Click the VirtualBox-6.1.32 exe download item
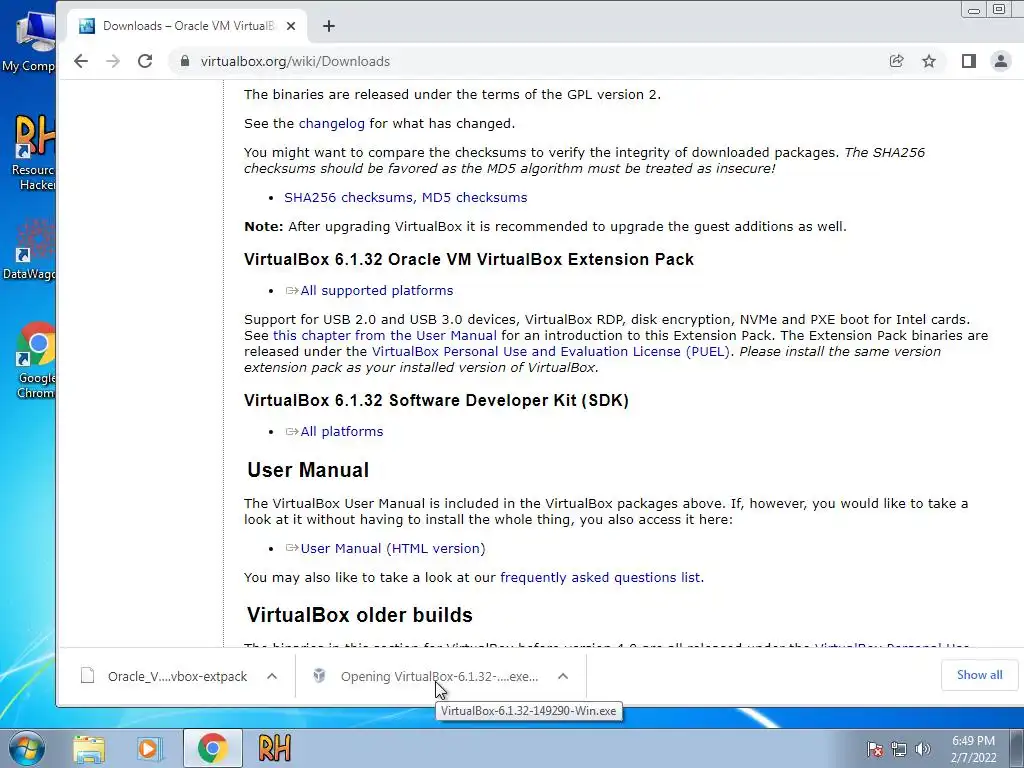The width and height of the screenshot is (1024, 768). (x=439, y=677)
